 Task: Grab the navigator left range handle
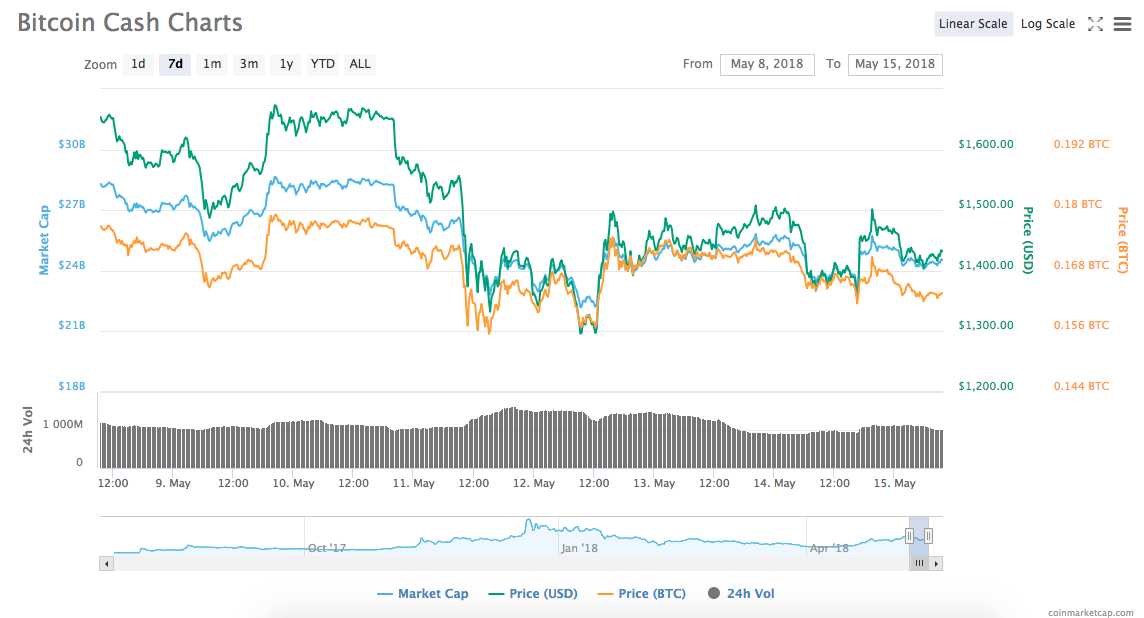click(x=909, y=536)
